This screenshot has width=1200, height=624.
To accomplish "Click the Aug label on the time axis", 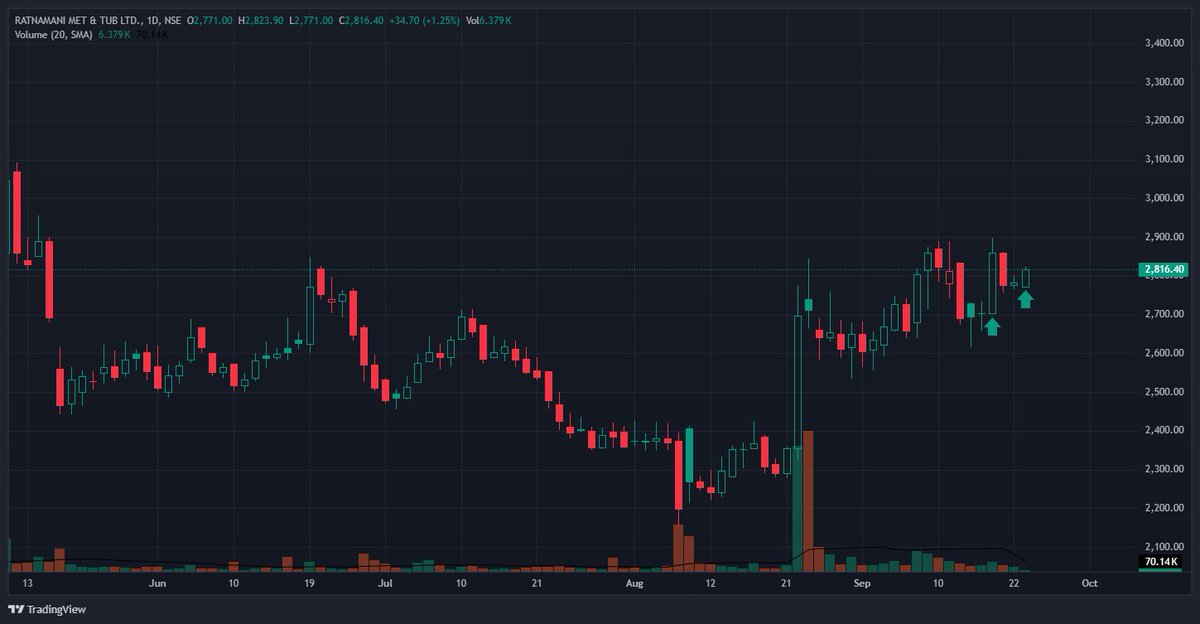I will (x=635, y=582).
